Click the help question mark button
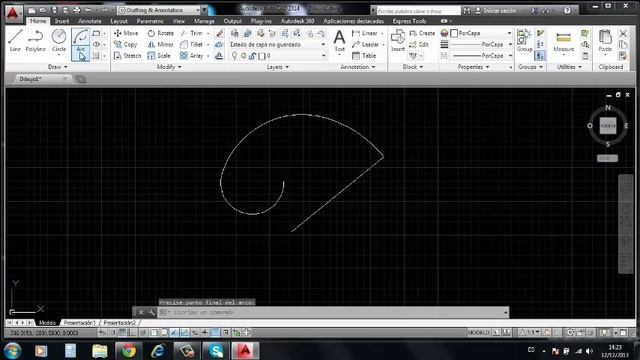 pyautogui.click(x=567, y=11)
